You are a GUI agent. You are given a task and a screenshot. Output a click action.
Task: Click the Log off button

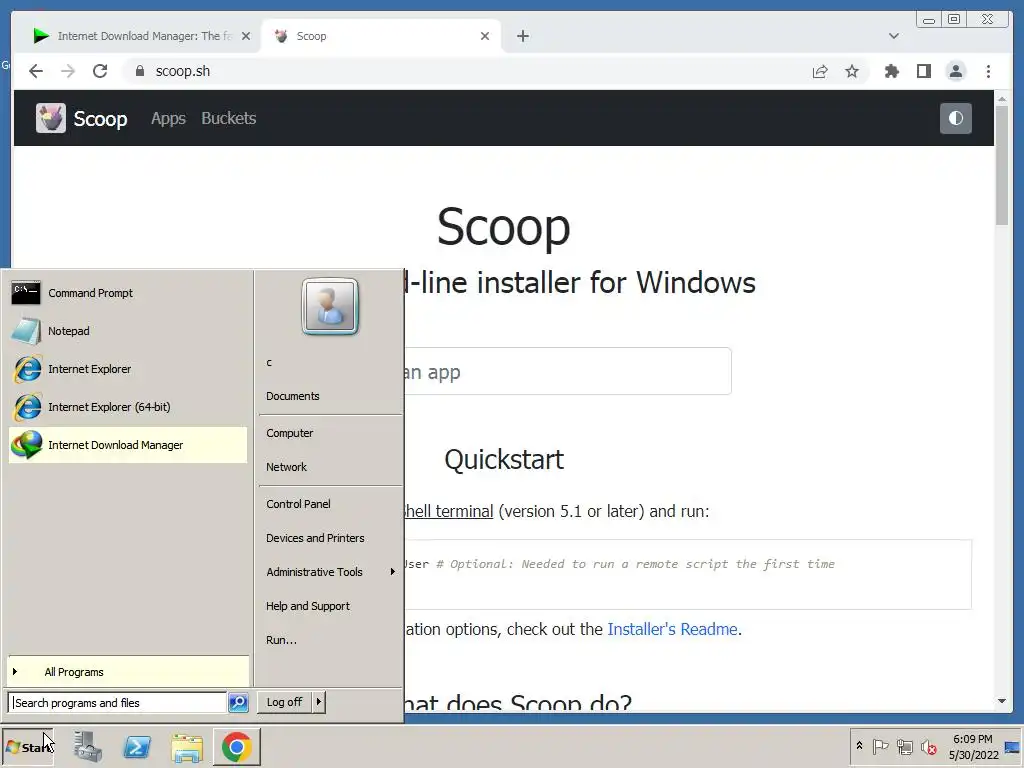(285, 702)
